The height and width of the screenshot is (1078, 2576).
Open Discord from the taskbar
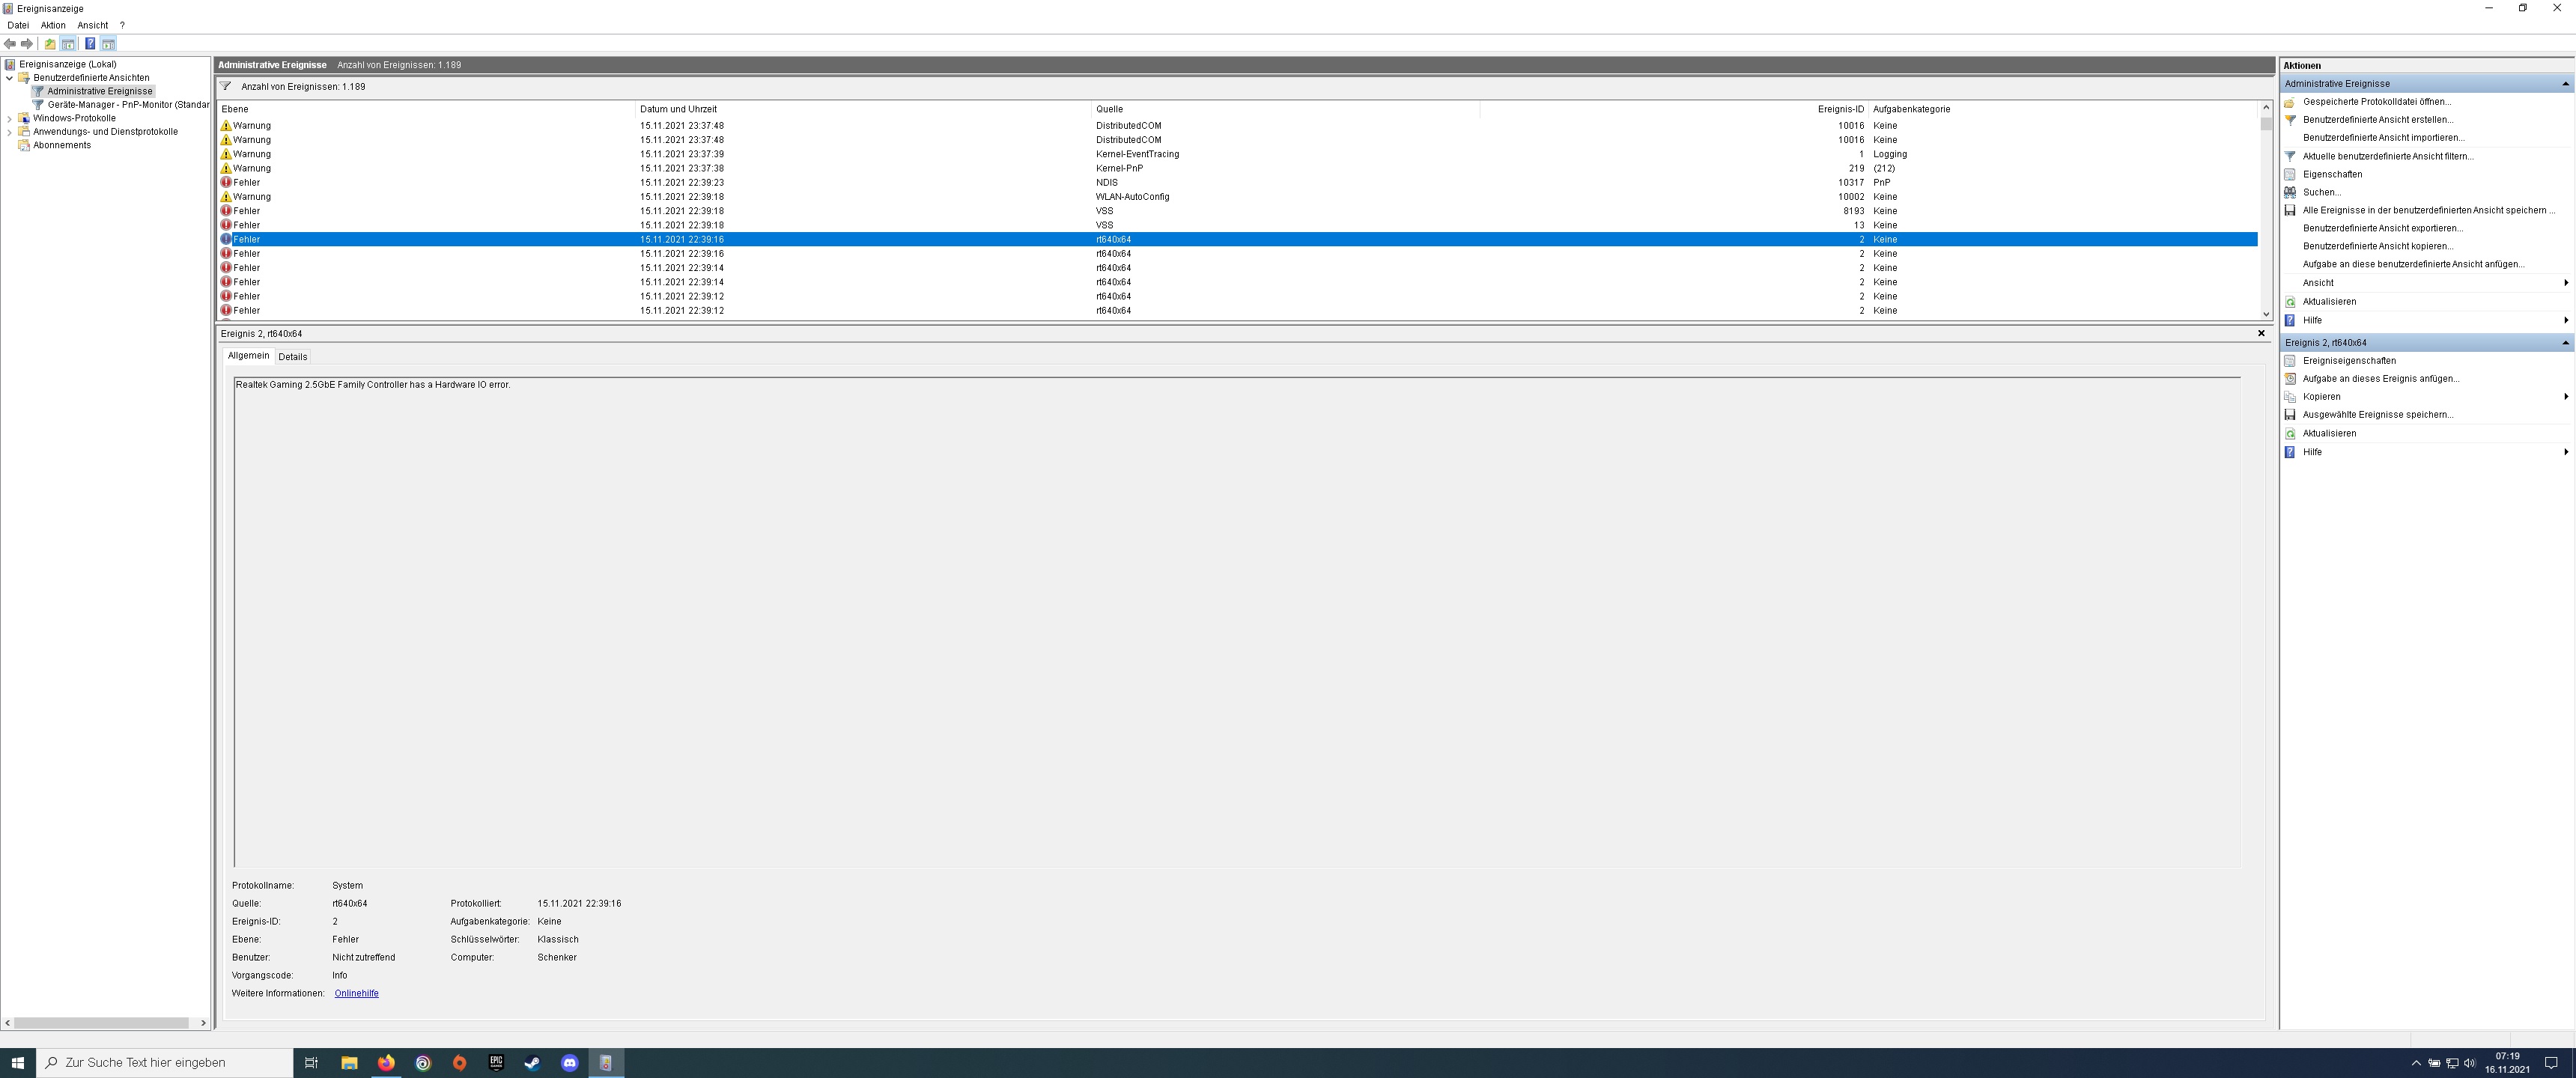[x=569, y=1063]
